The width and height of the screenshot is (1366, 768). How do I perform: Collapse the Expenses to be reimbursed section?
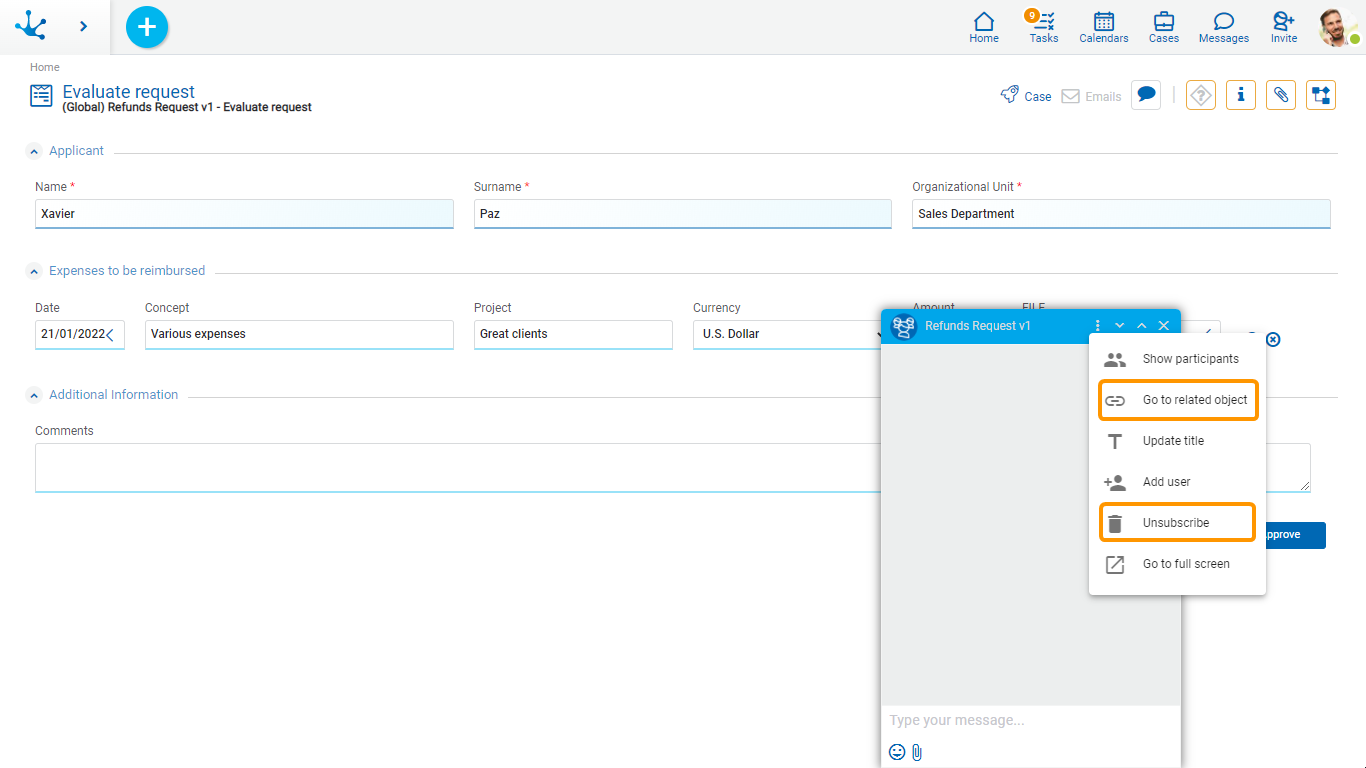pos(35,271)
